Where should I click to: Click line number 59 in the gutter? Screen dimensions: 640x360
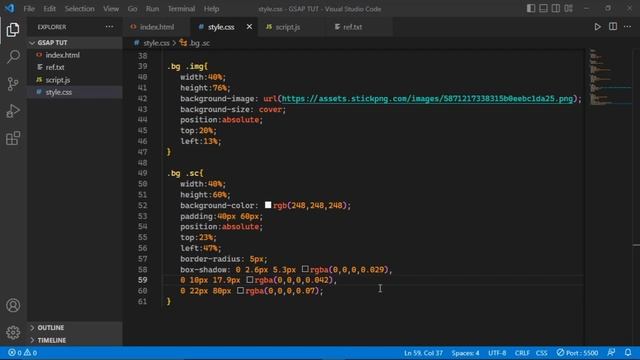click(x=142, y=280)
